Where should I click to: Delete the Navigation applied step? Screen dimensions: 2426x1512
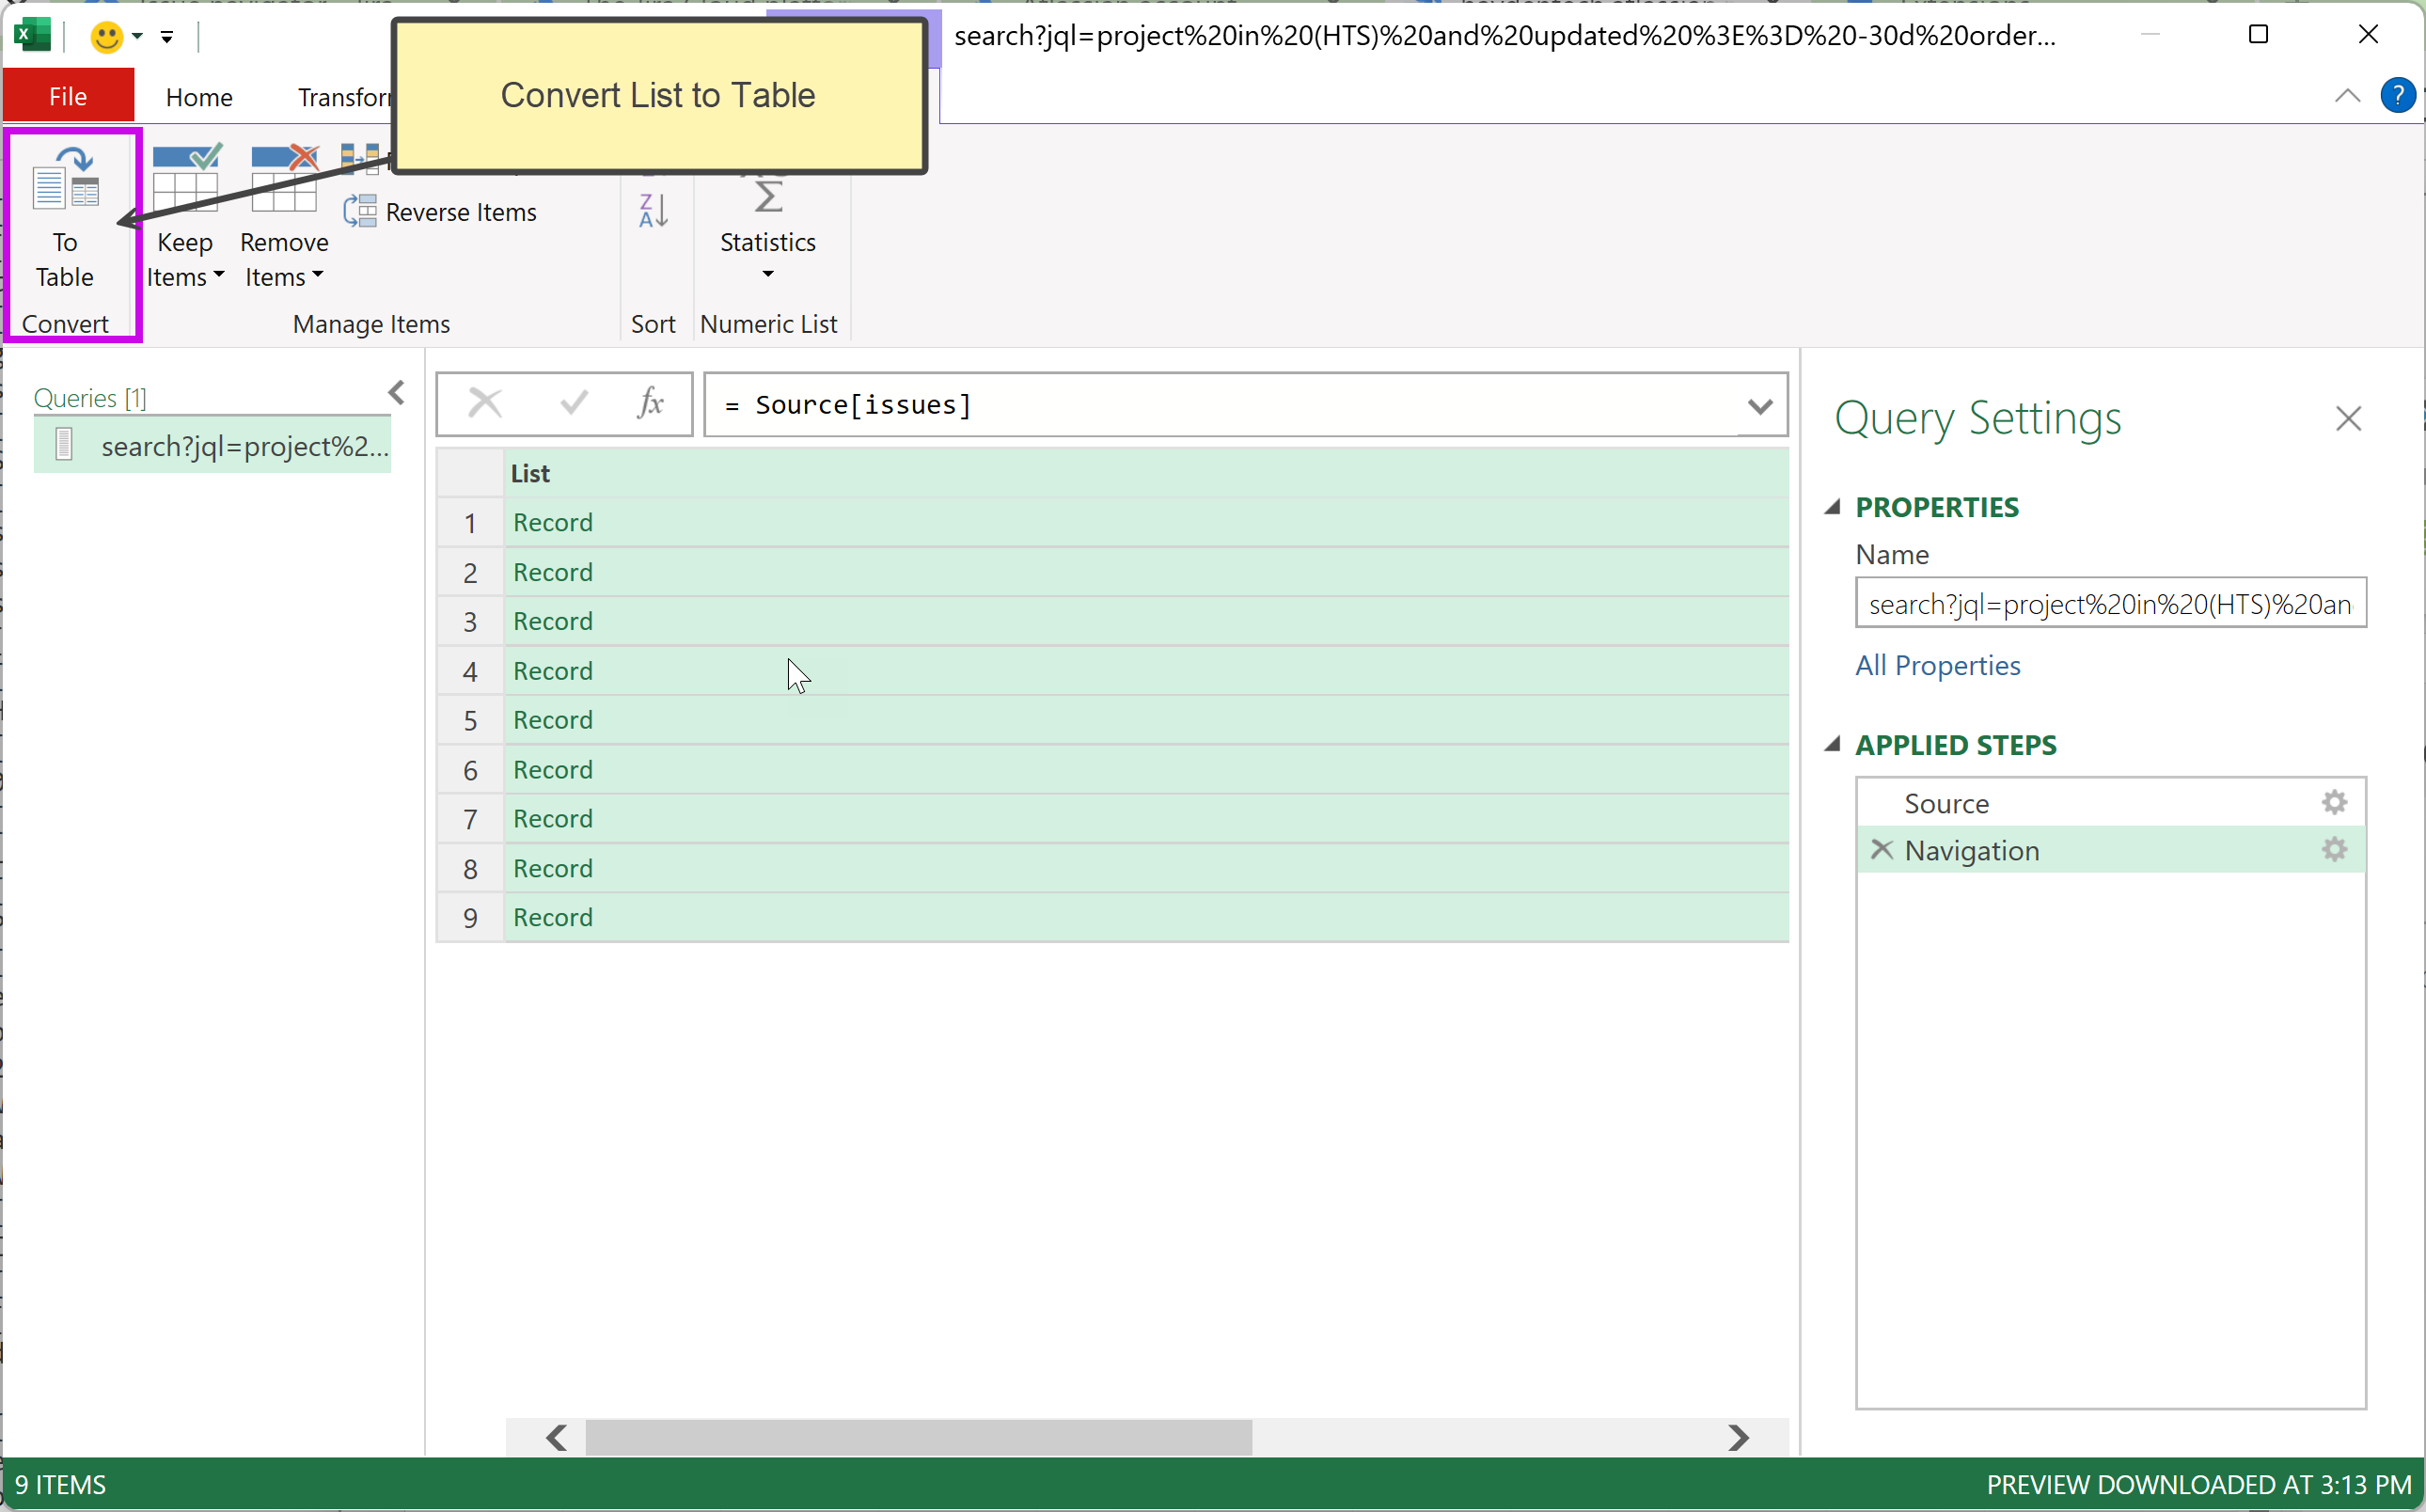[x=1881, y=850]
